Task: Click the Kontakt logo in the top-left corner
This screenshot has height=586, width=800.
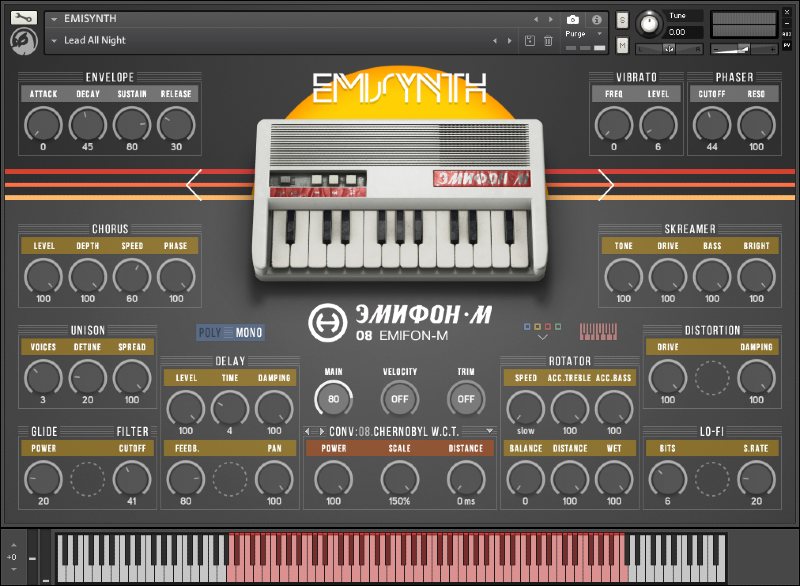Action: pyautogui.click(x=25, y=41)
